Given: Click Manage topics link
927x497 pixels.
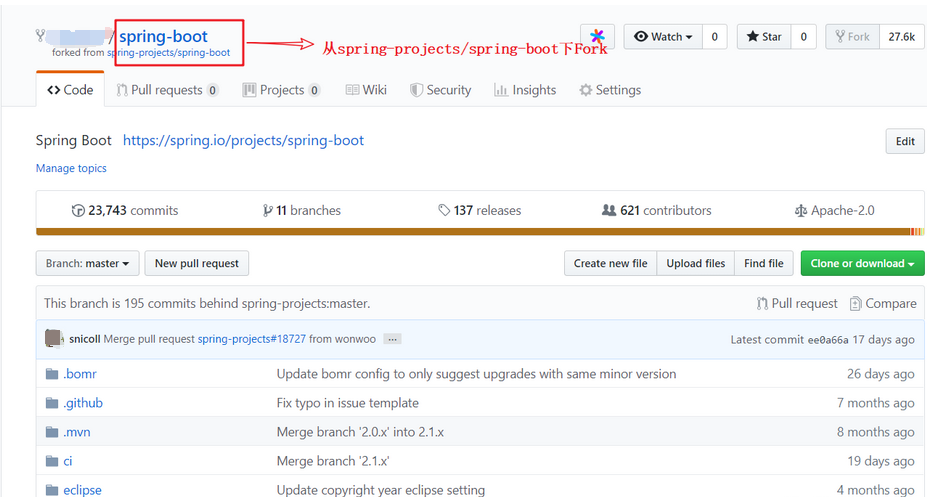Looking at the screenshot, I should tap(71, 168).
